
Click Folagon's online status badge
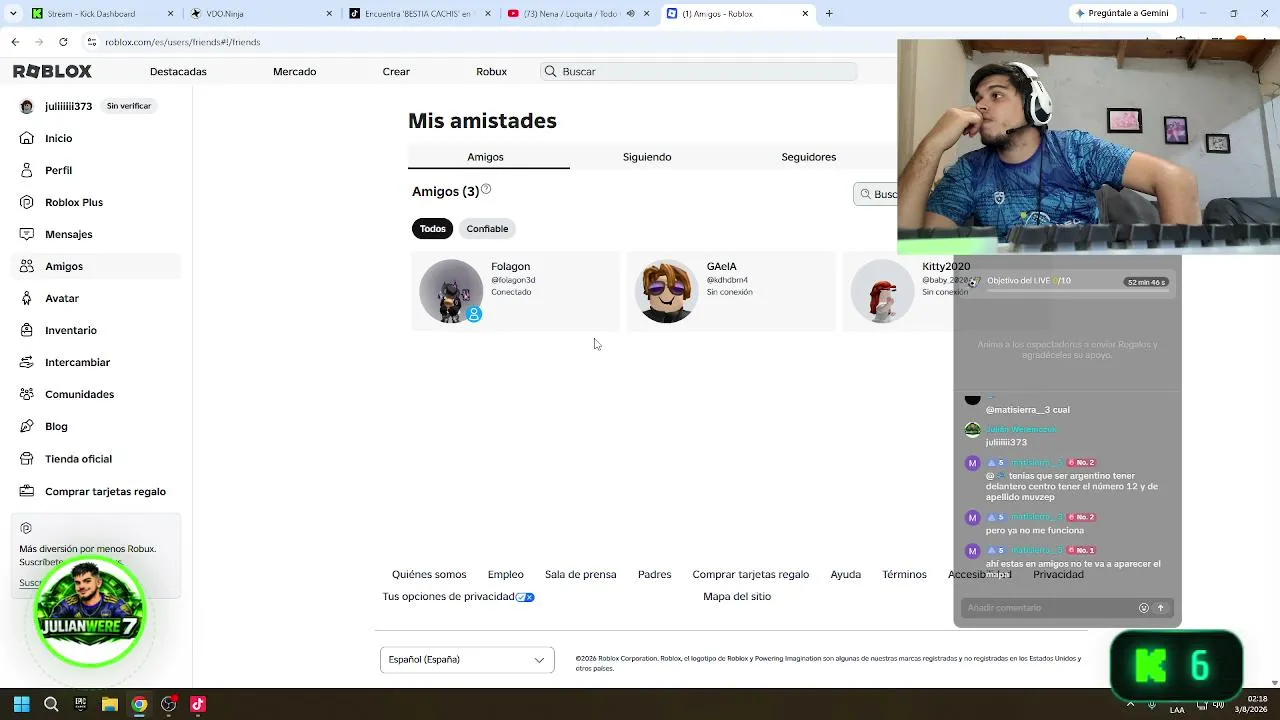pyautogui.click(x=474, y=314)
